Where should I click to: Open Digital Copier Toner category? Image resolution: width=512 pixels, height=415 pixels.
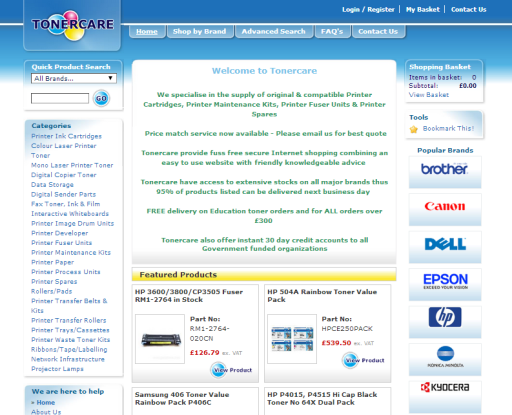(x=64, y=175)
